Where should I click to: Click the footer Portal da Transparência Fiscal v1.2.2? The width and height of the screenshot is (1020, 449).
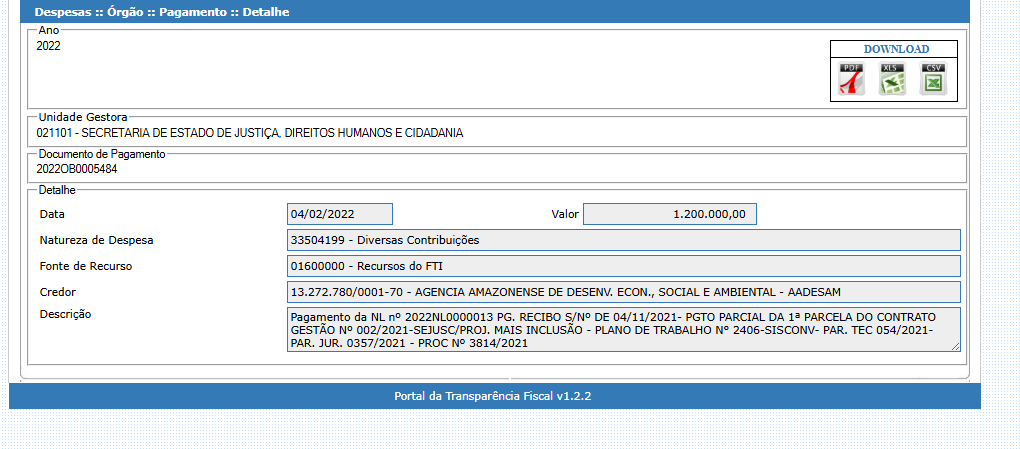point(492,396)
